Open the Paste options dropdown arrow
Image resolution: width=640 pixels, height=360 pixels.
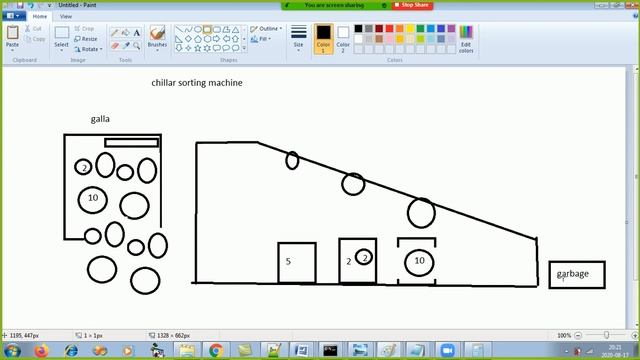tap(13, 50)
